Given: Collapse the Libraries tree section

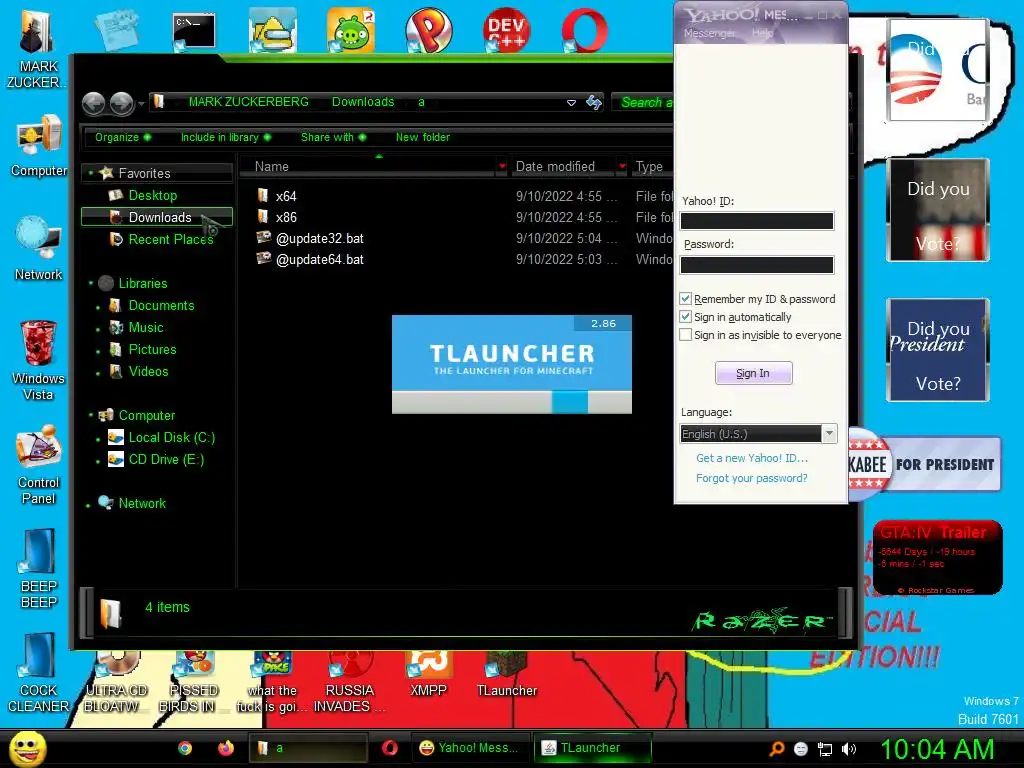Looking at the screenshot, I should click(91, 283).
